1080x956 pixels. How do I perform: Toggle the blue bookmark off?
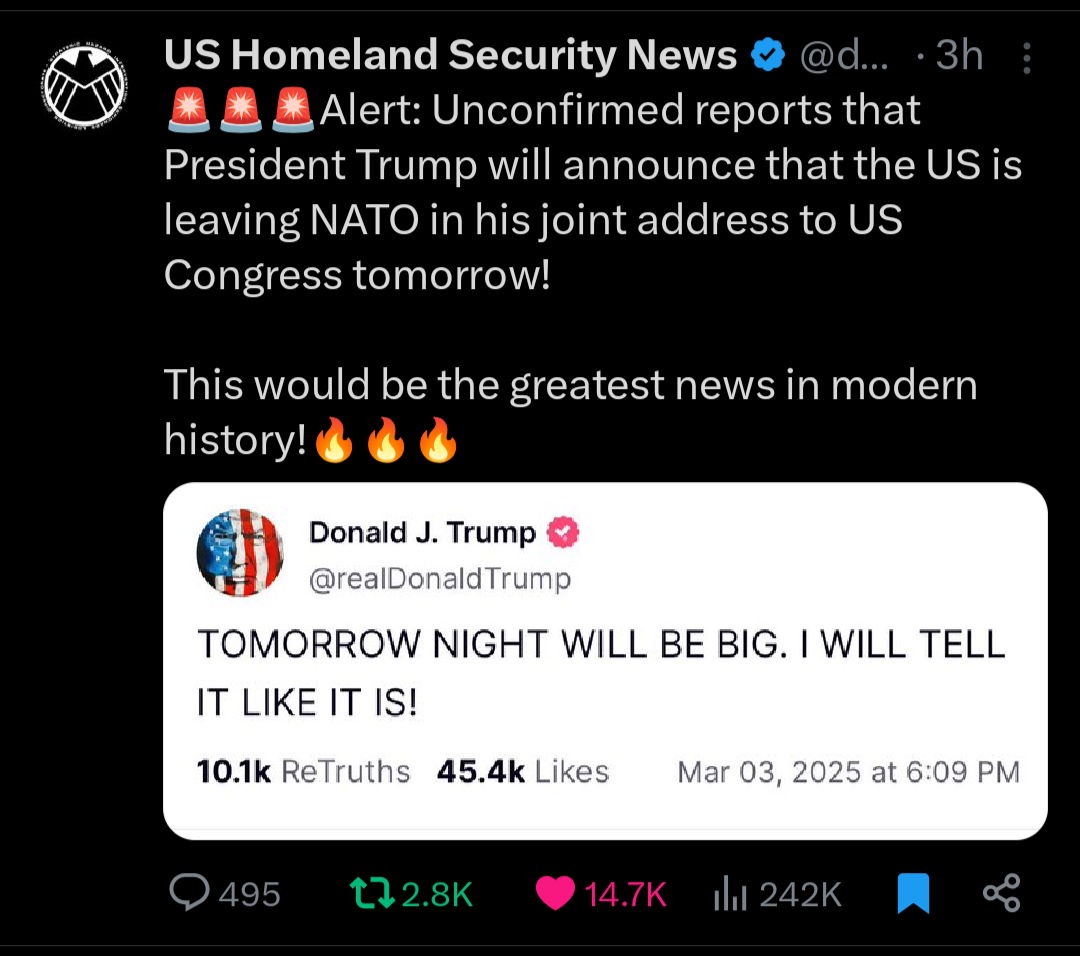[913, 893]
